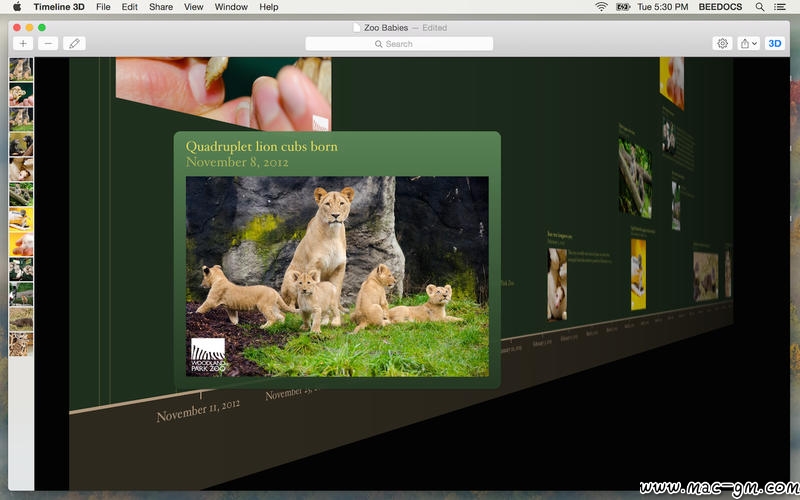Click the remove event minus button

(x=48, y=43)
